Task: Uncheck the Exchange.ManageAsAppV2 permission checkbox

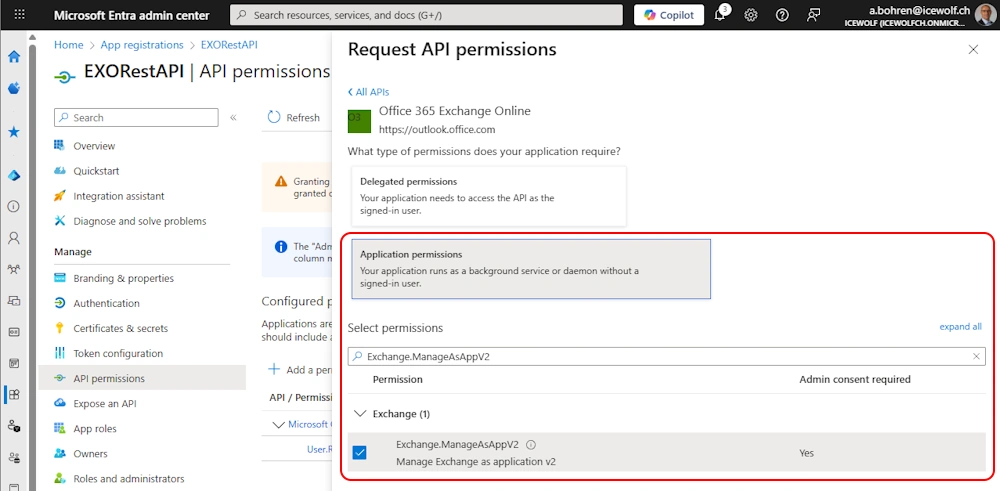Action: coord(359,453)
